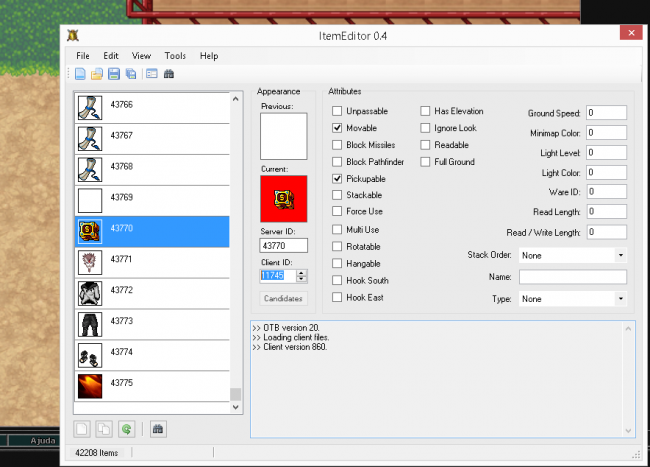This screenshot has width=650, height=467.
Task: Select item 43771 in the list
Action: click(x=152, y=262)
